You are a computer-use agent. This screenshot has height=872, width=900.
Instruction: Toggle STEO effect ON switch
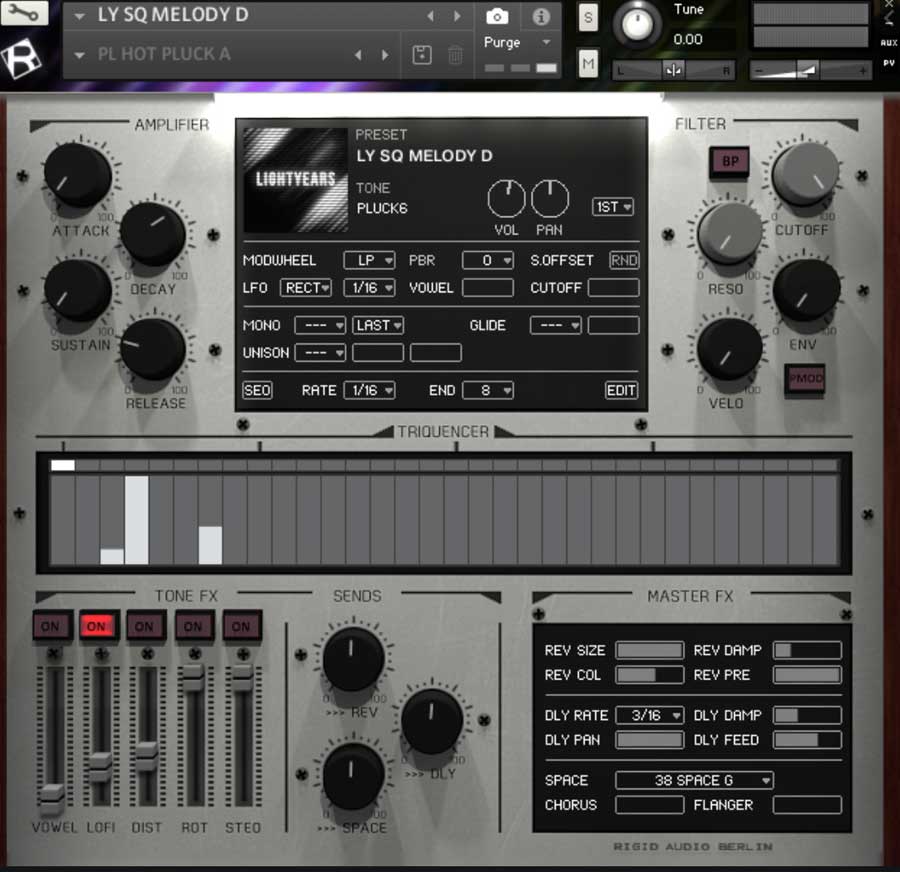(x=242, y=626)
